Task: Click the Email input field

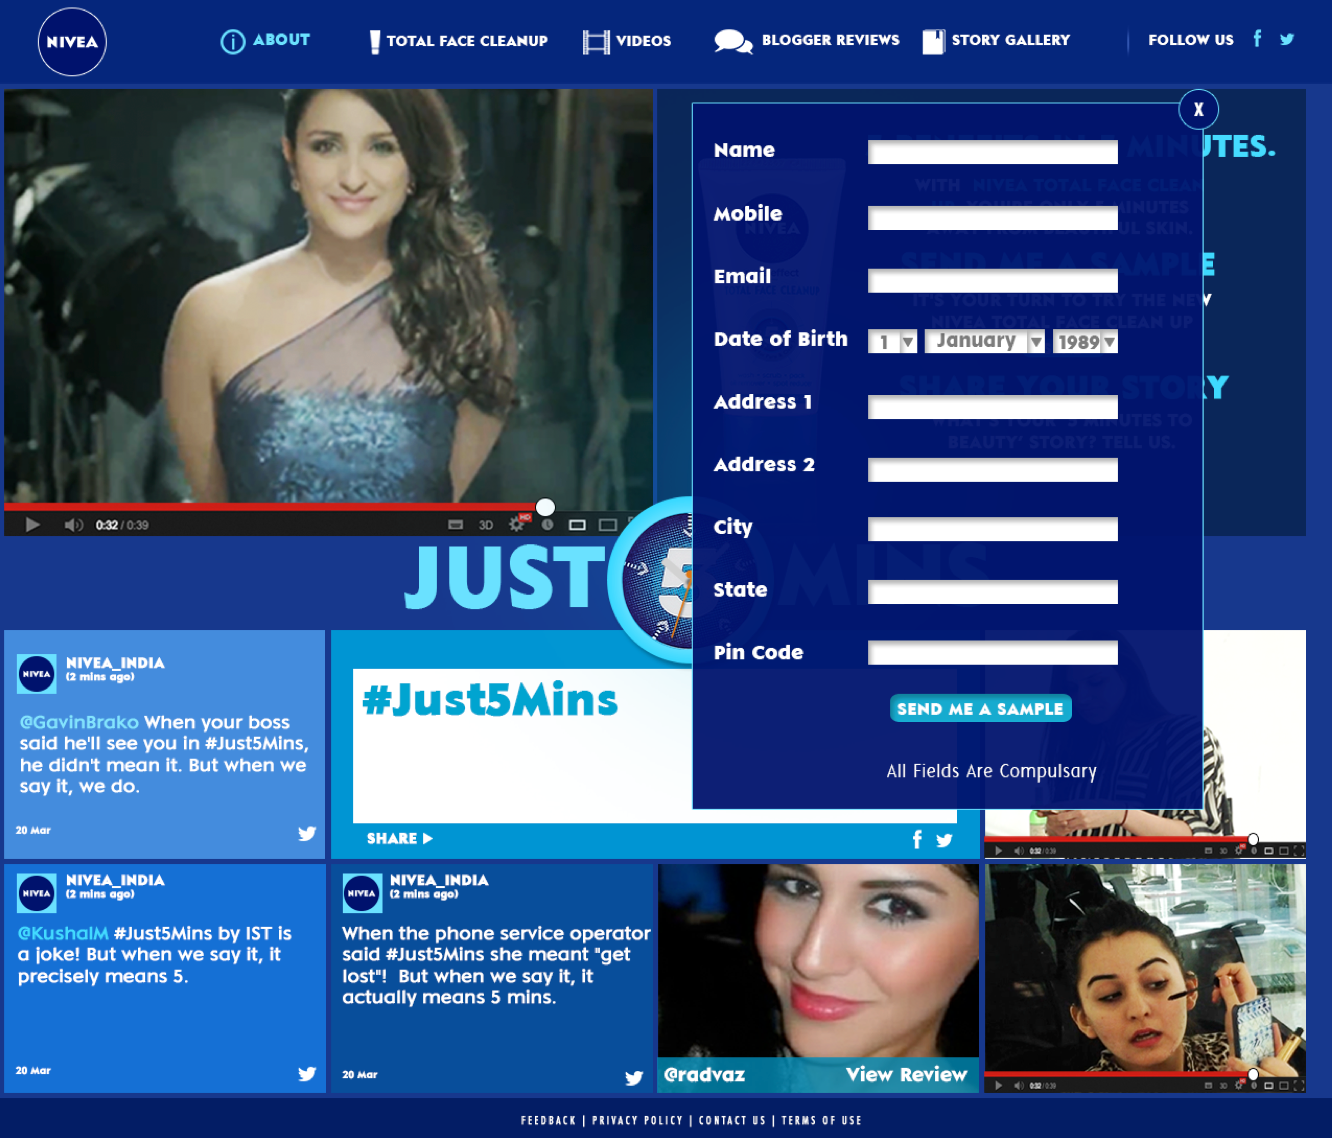Action: point(993,280)
